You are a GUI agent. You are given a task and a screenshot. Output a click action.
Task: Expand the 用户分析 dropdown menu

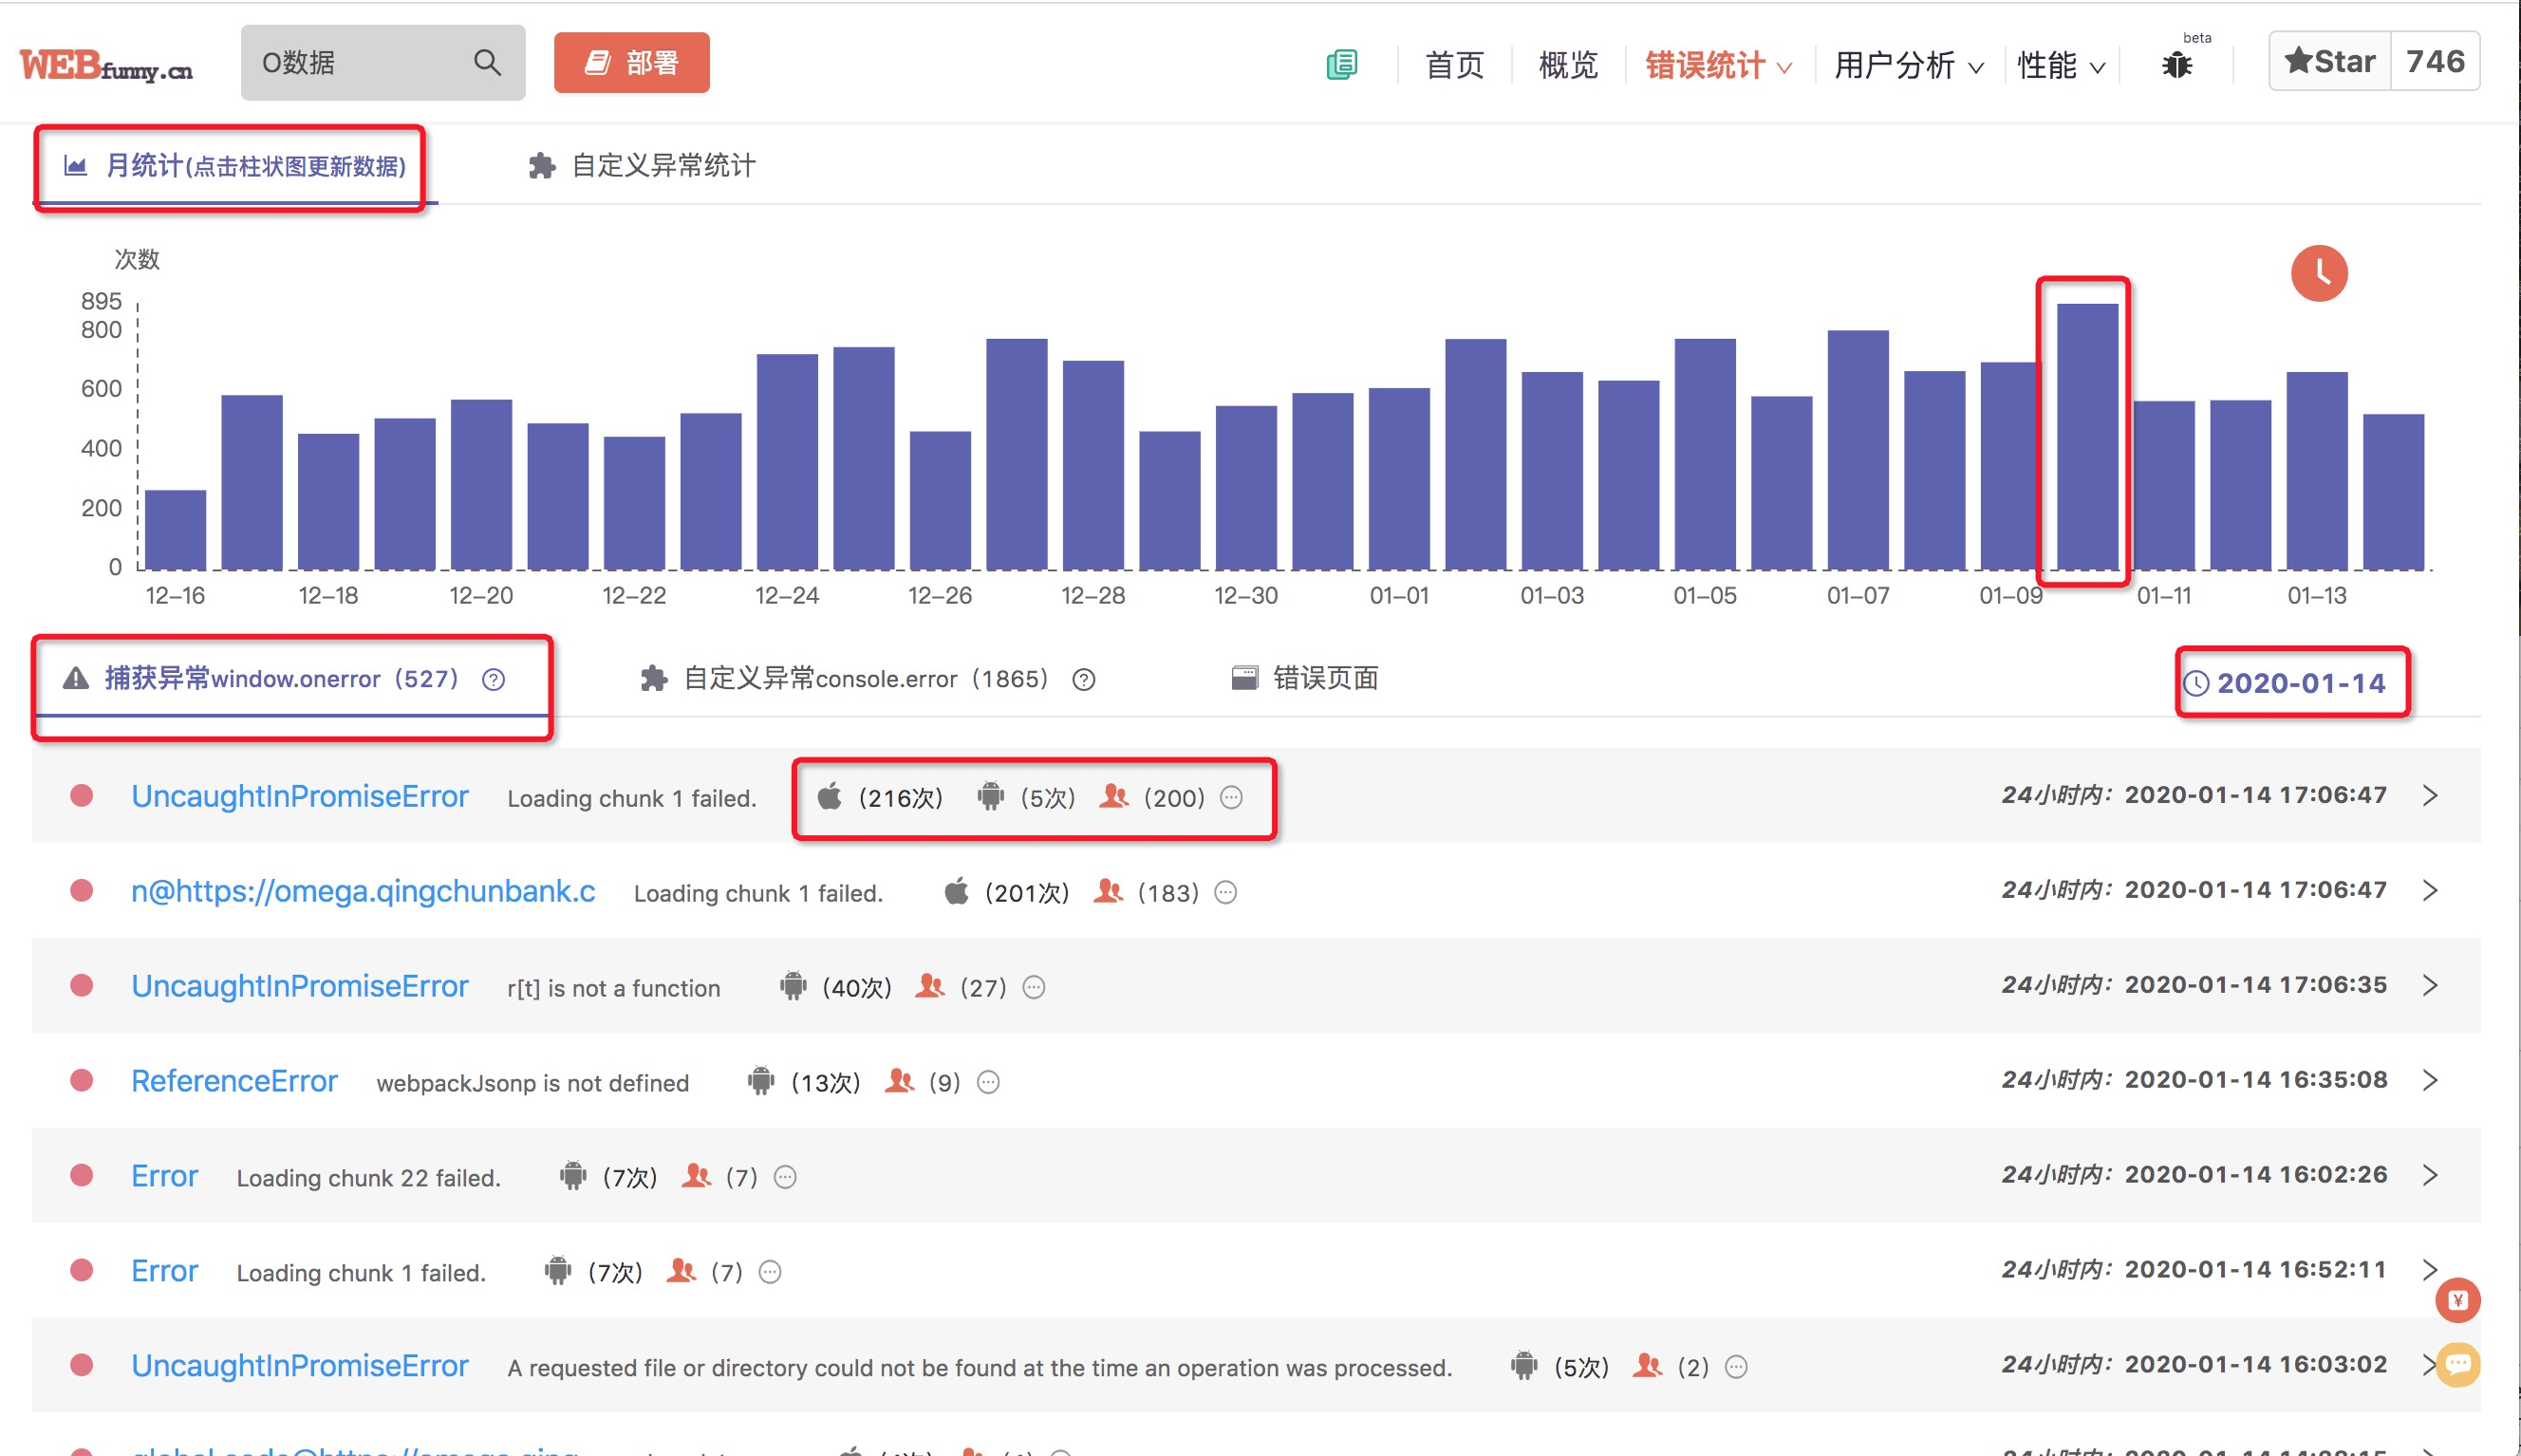[x=1907, y=66]
